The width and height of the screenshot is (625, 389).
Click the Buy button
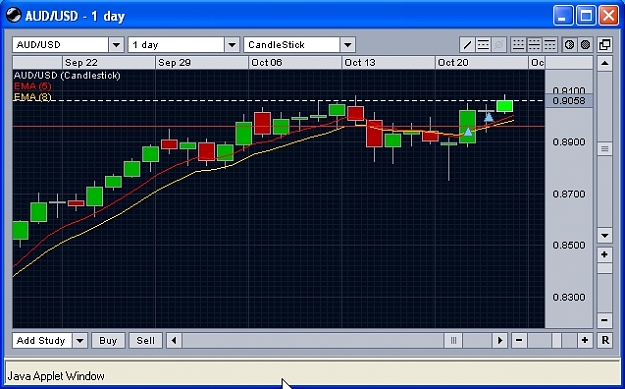(x=108, y=341)
